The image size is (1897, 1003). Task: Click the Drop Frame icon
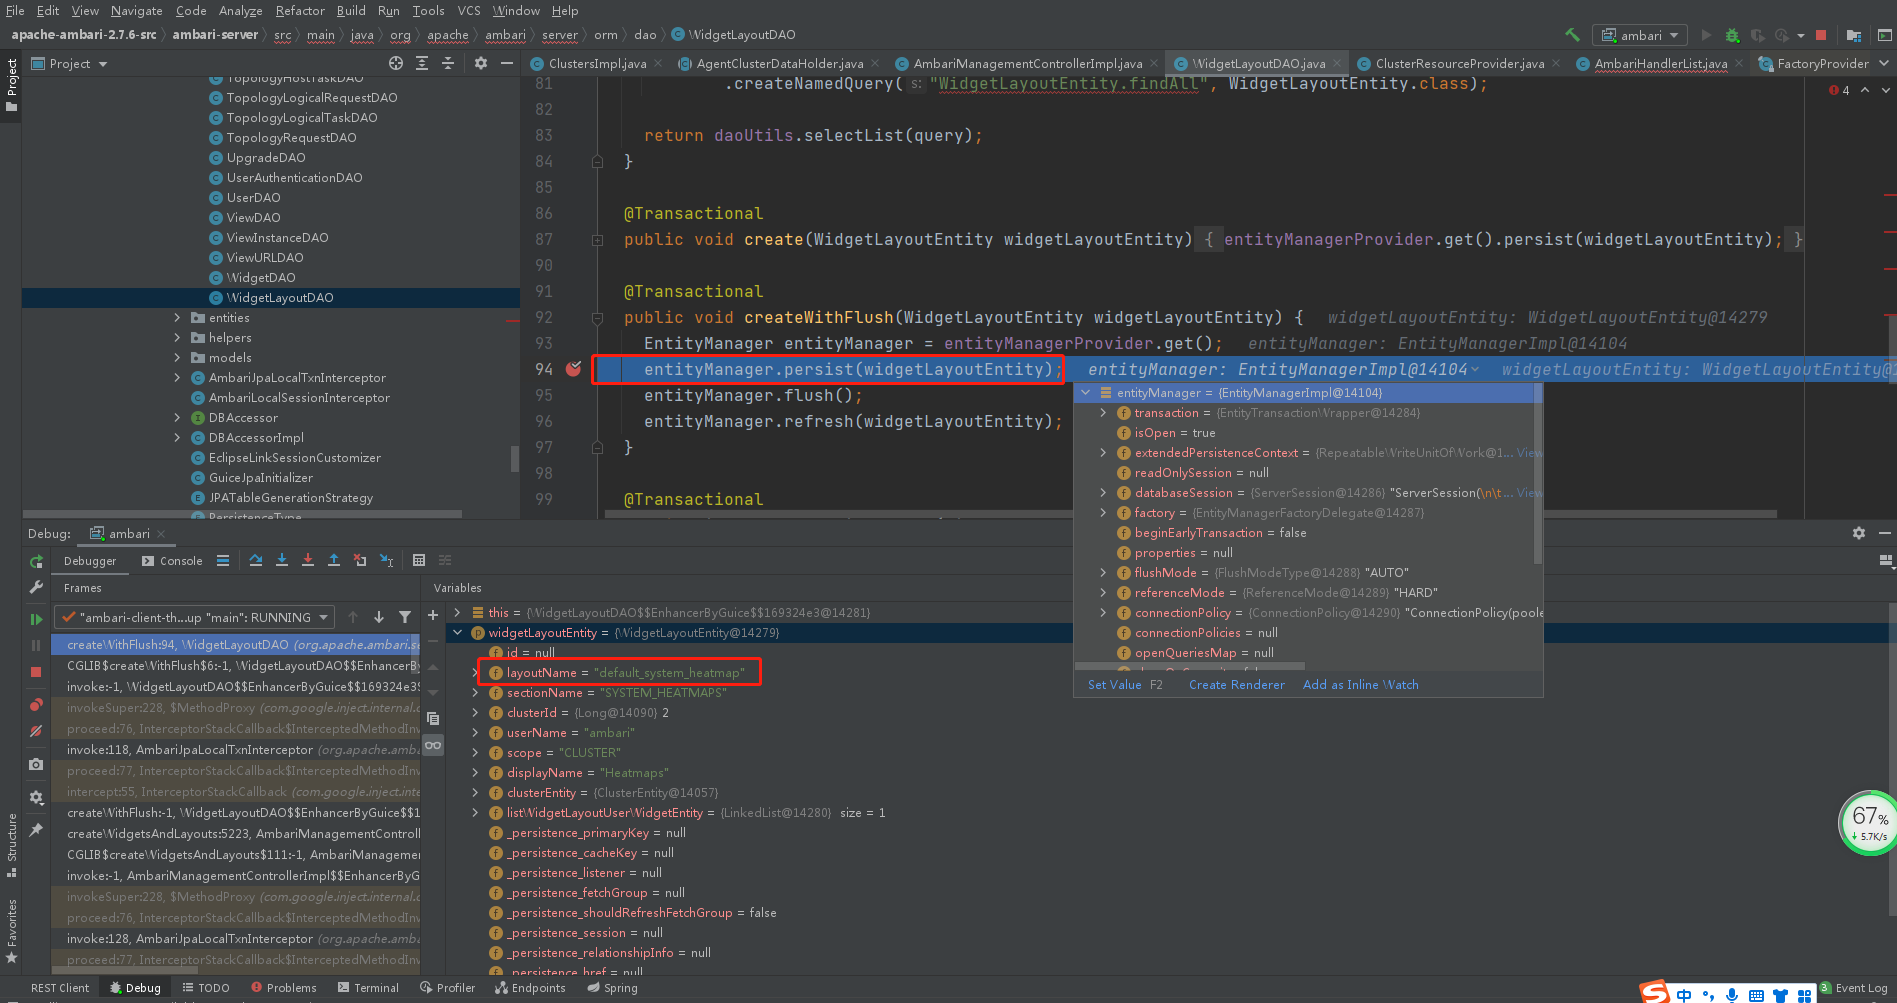coord(360,560)
